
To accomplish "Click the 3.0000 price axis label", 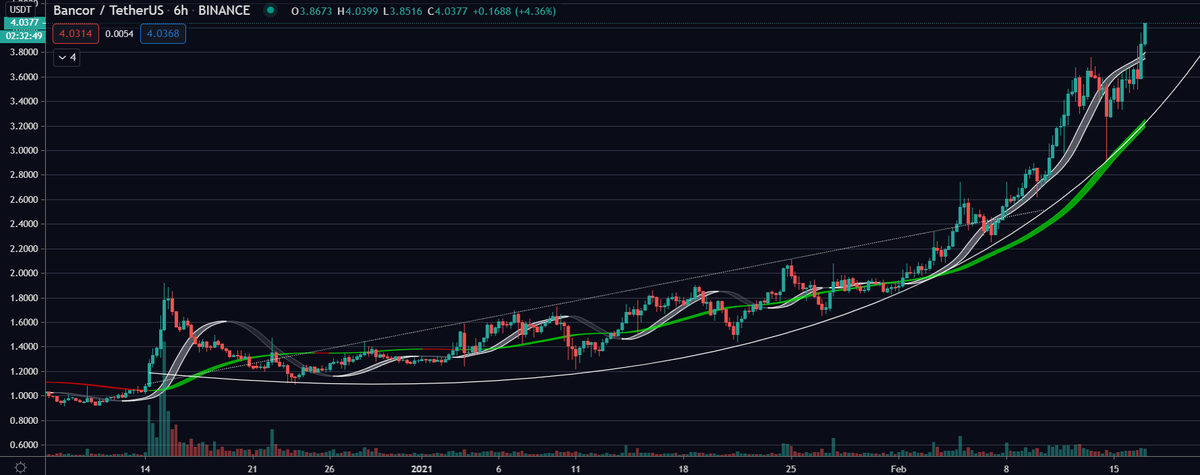I will tap(22, 150).
